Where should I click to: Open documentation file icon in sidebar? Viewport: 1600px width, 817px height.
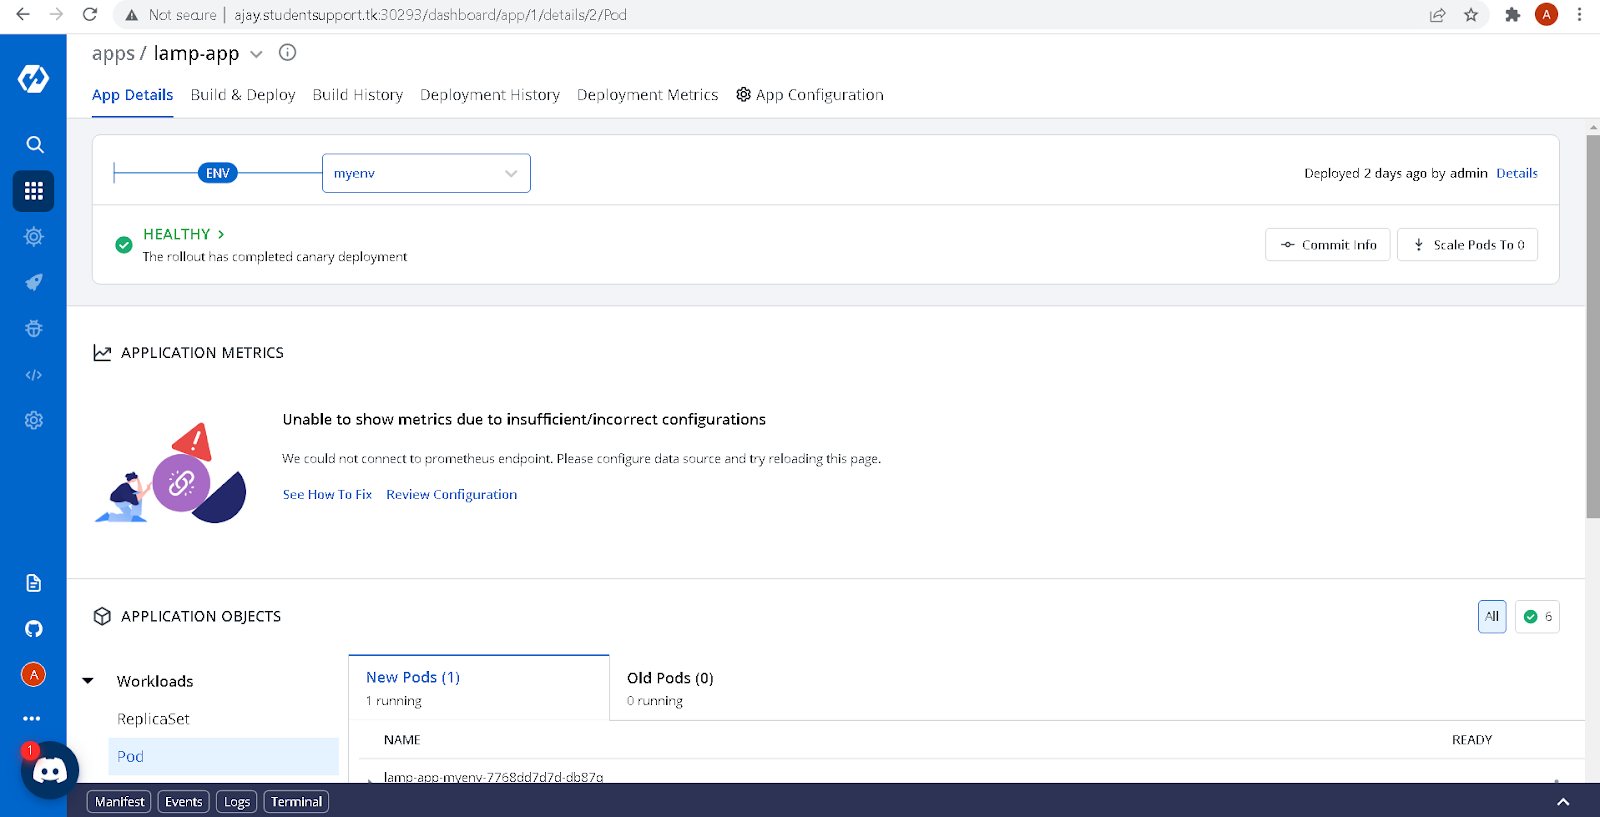coord(34,583)
